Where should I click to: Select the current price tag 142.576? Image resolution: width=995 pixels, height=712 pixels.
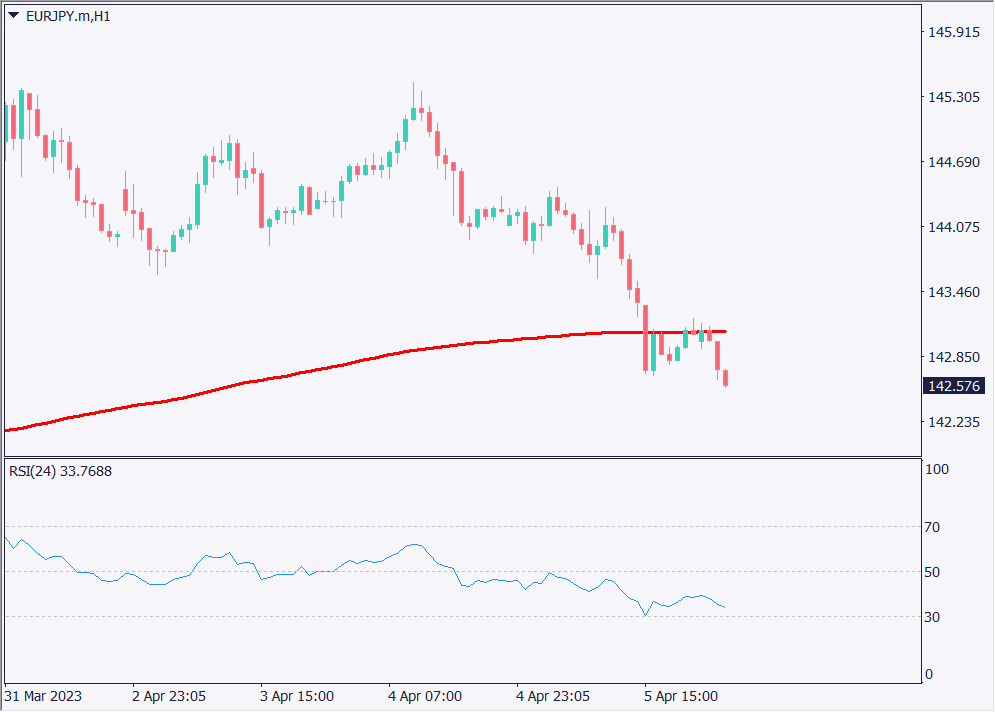[x=955, y=386]
